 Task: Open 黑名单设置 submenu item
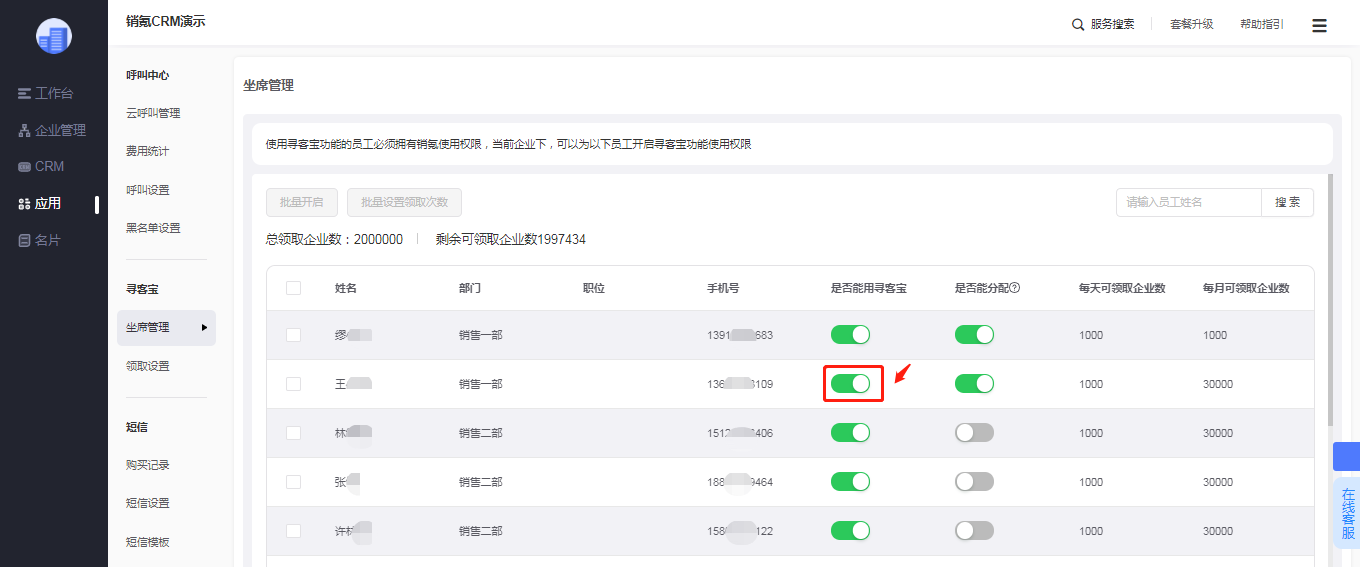(153, 228)
